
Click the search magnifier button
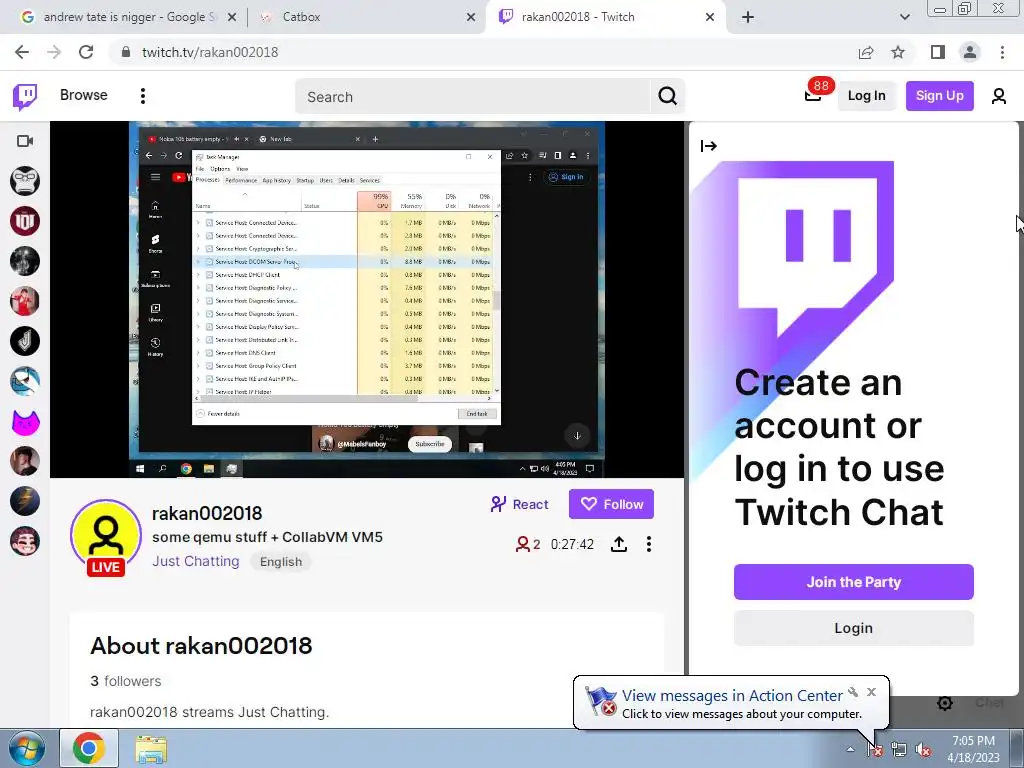667,97
